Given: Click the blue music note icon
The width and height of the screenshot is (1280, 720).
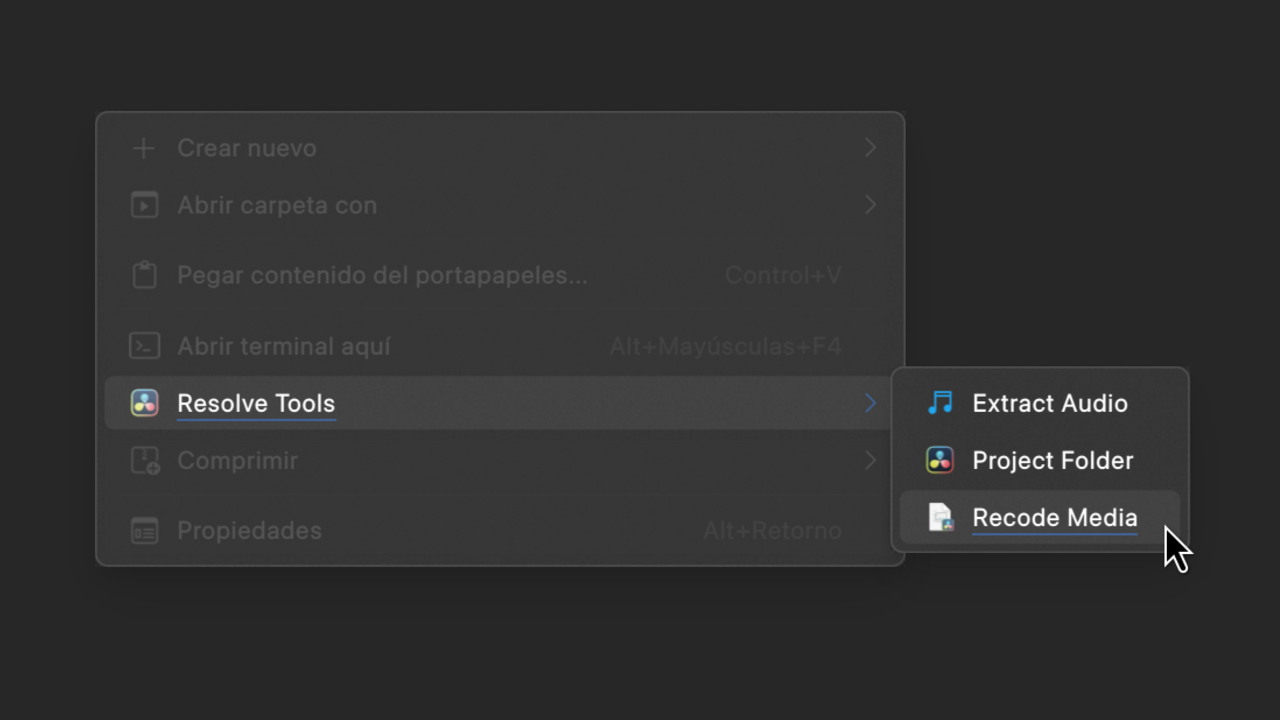Looking at the screenshot, I should tap(940, 403).
